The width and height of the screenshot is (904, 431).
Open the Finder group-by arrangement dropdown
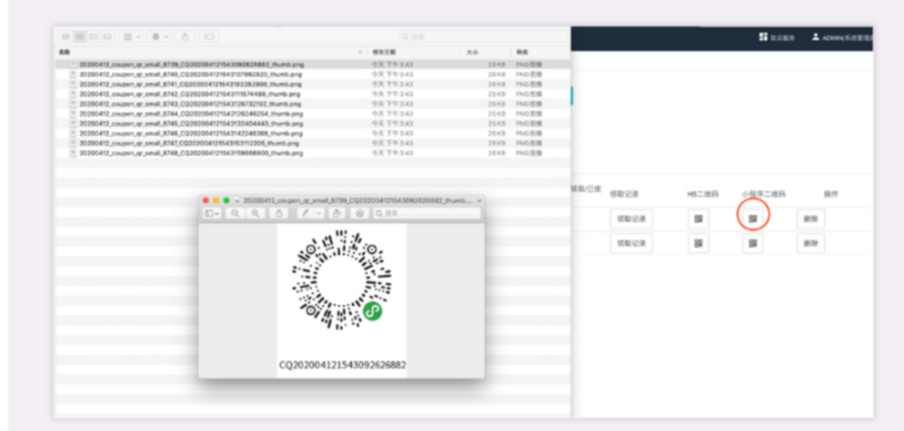point(131,37)
